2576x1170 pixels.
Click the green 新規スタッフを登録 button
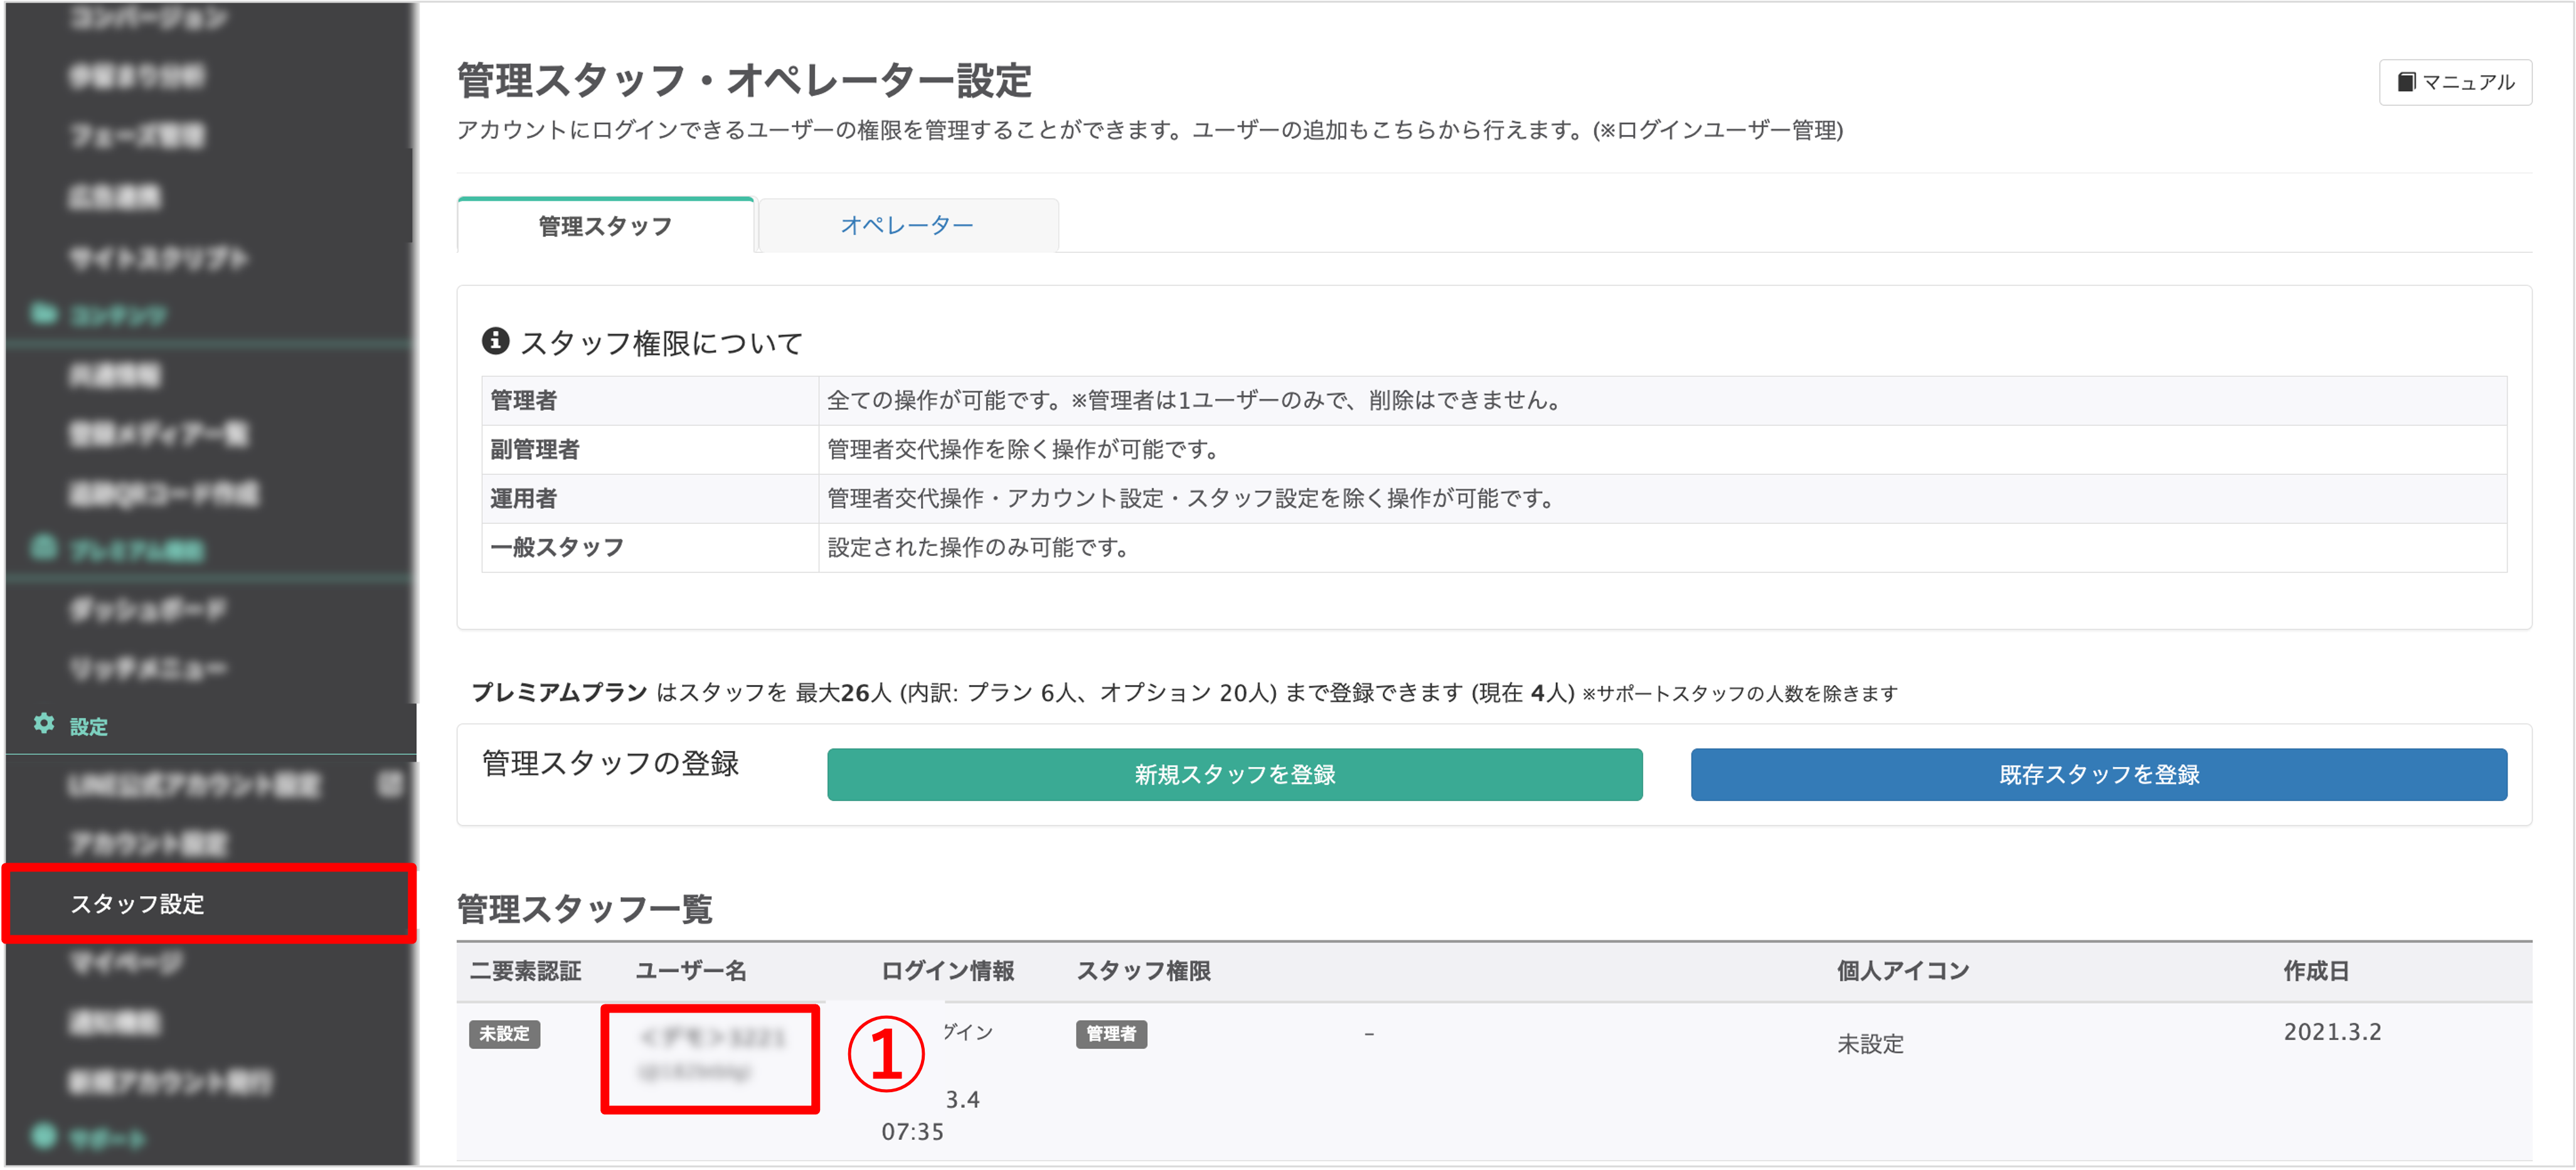pyautogui.click(x=1234, y=774)
